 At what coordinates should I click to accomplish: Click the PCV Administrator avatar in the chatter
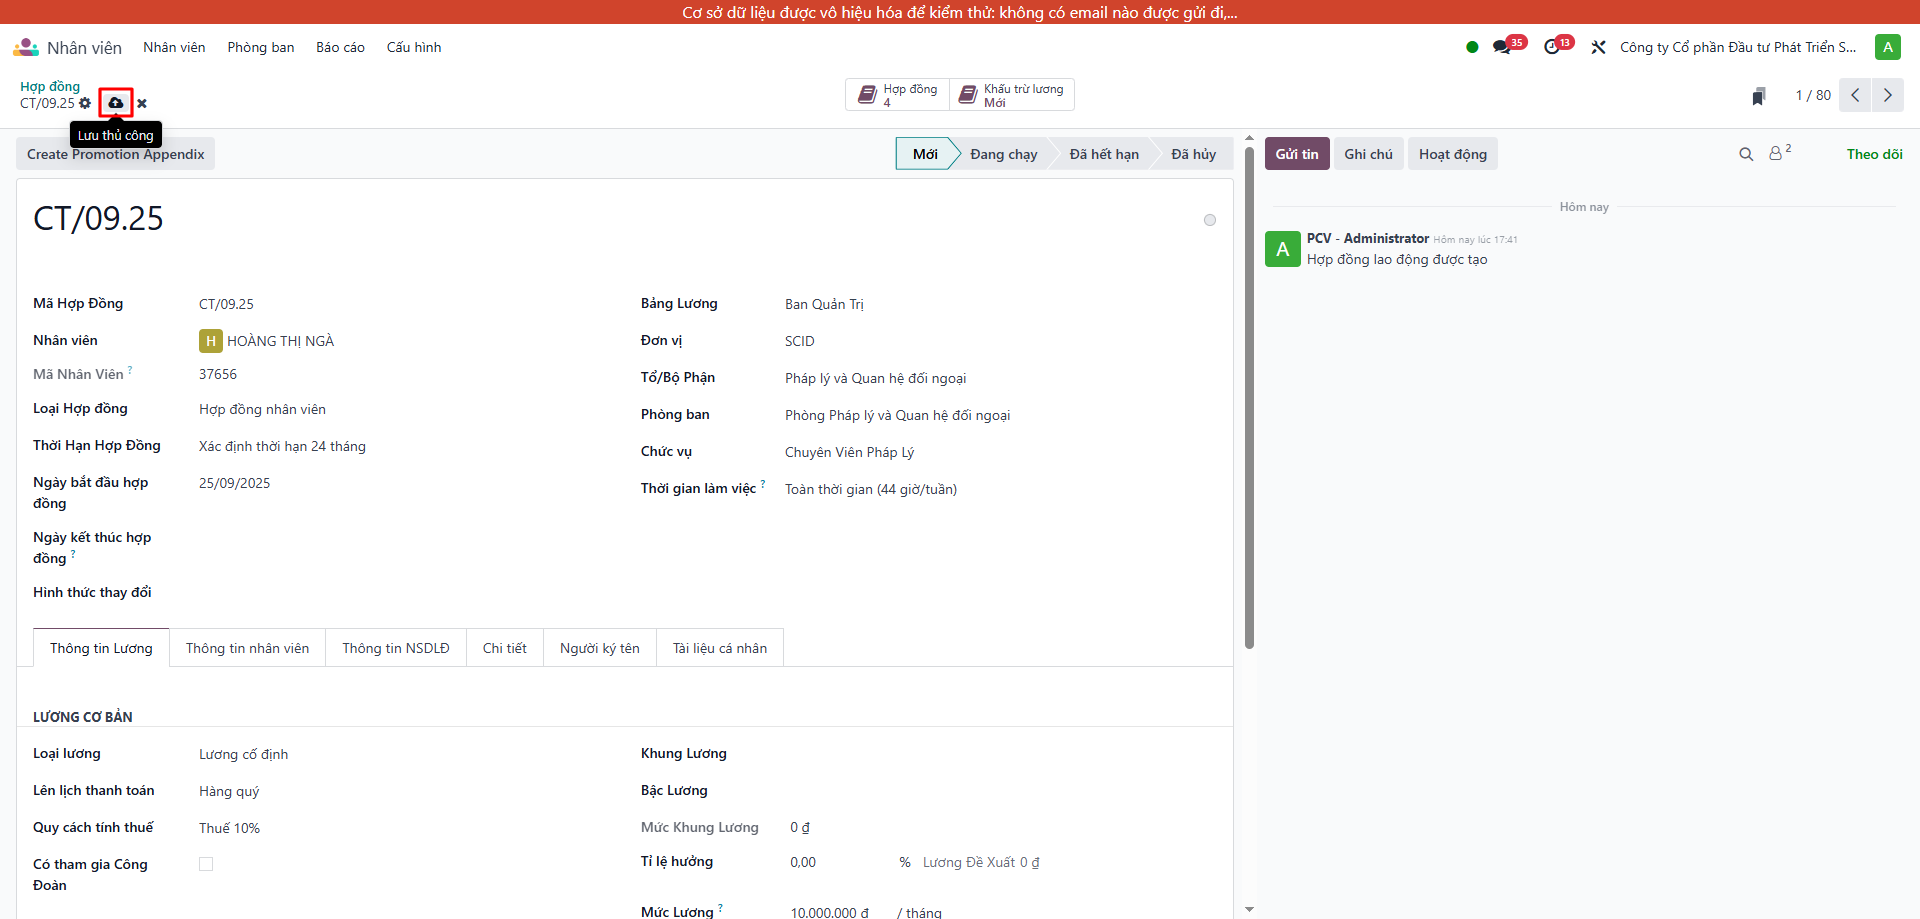1283,249
